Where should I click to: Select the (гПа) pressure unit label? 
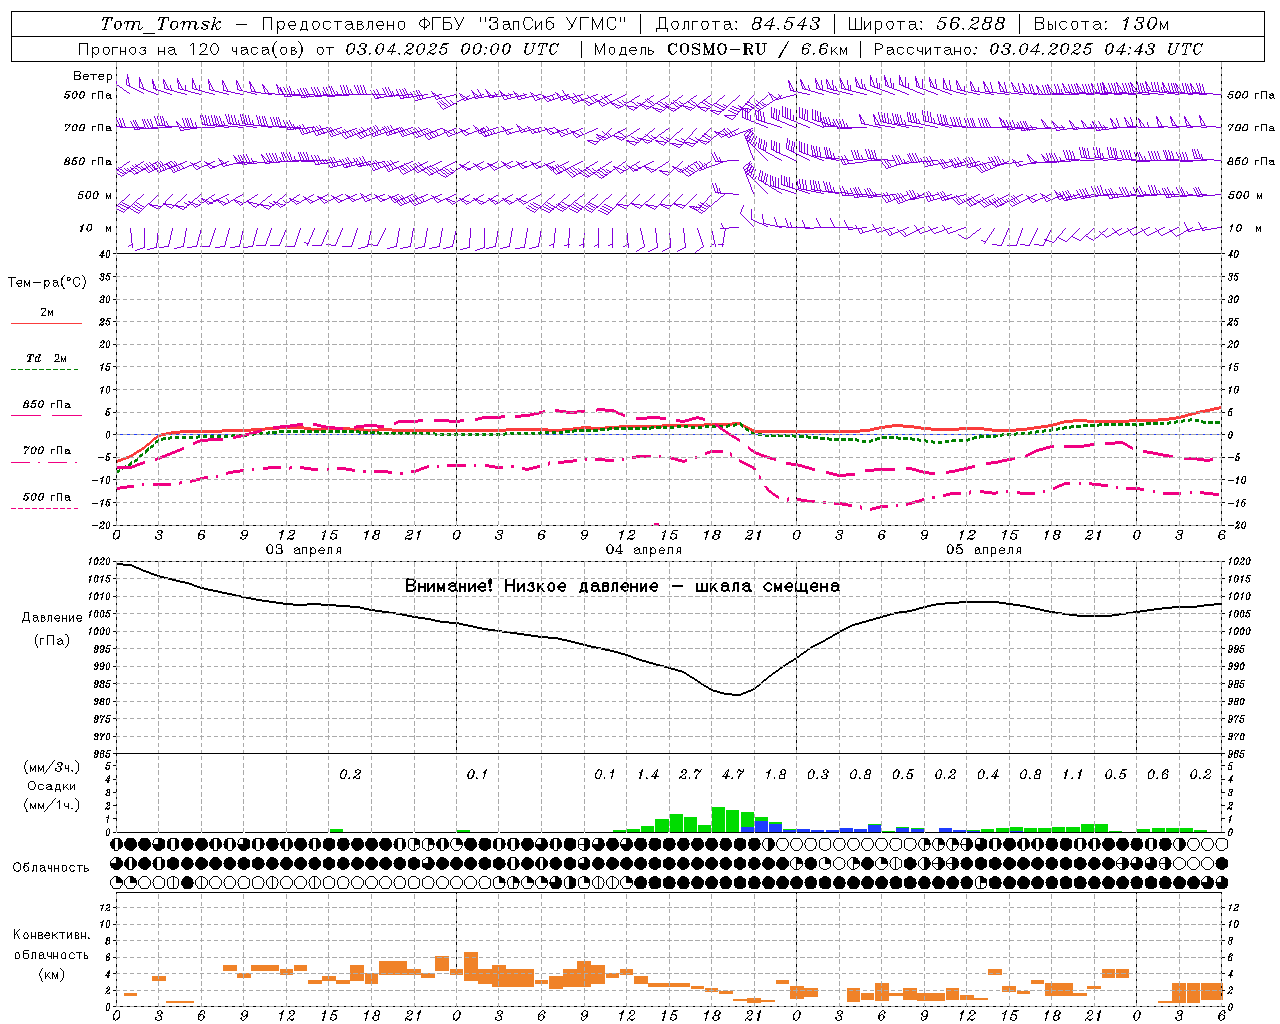point(51,641)
